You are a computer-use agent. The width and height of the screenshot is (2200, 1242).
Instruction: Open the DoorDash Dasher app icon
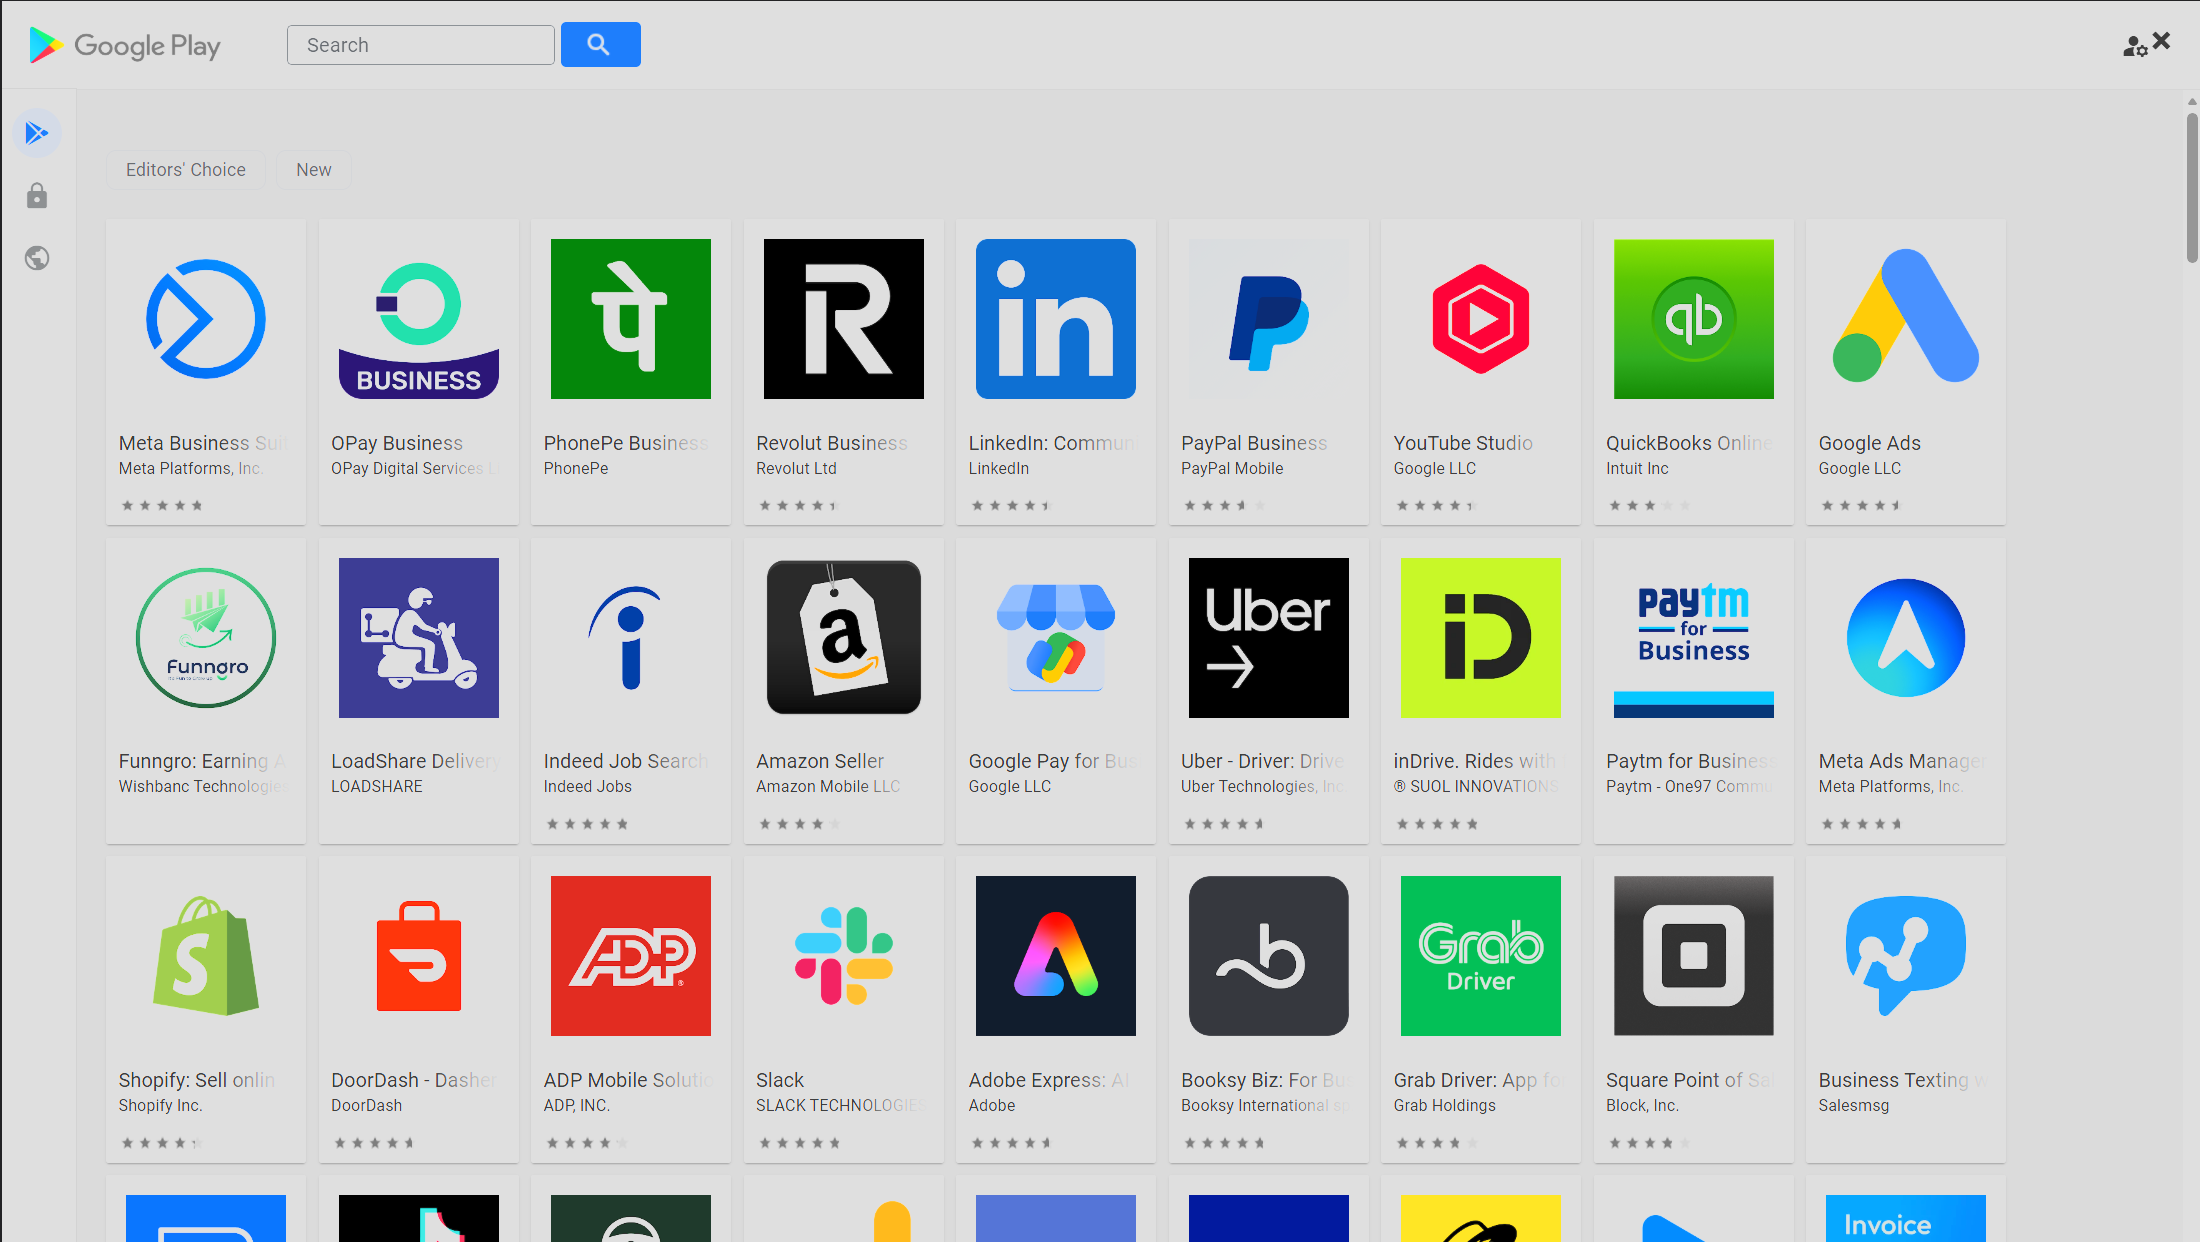(419, 956)
